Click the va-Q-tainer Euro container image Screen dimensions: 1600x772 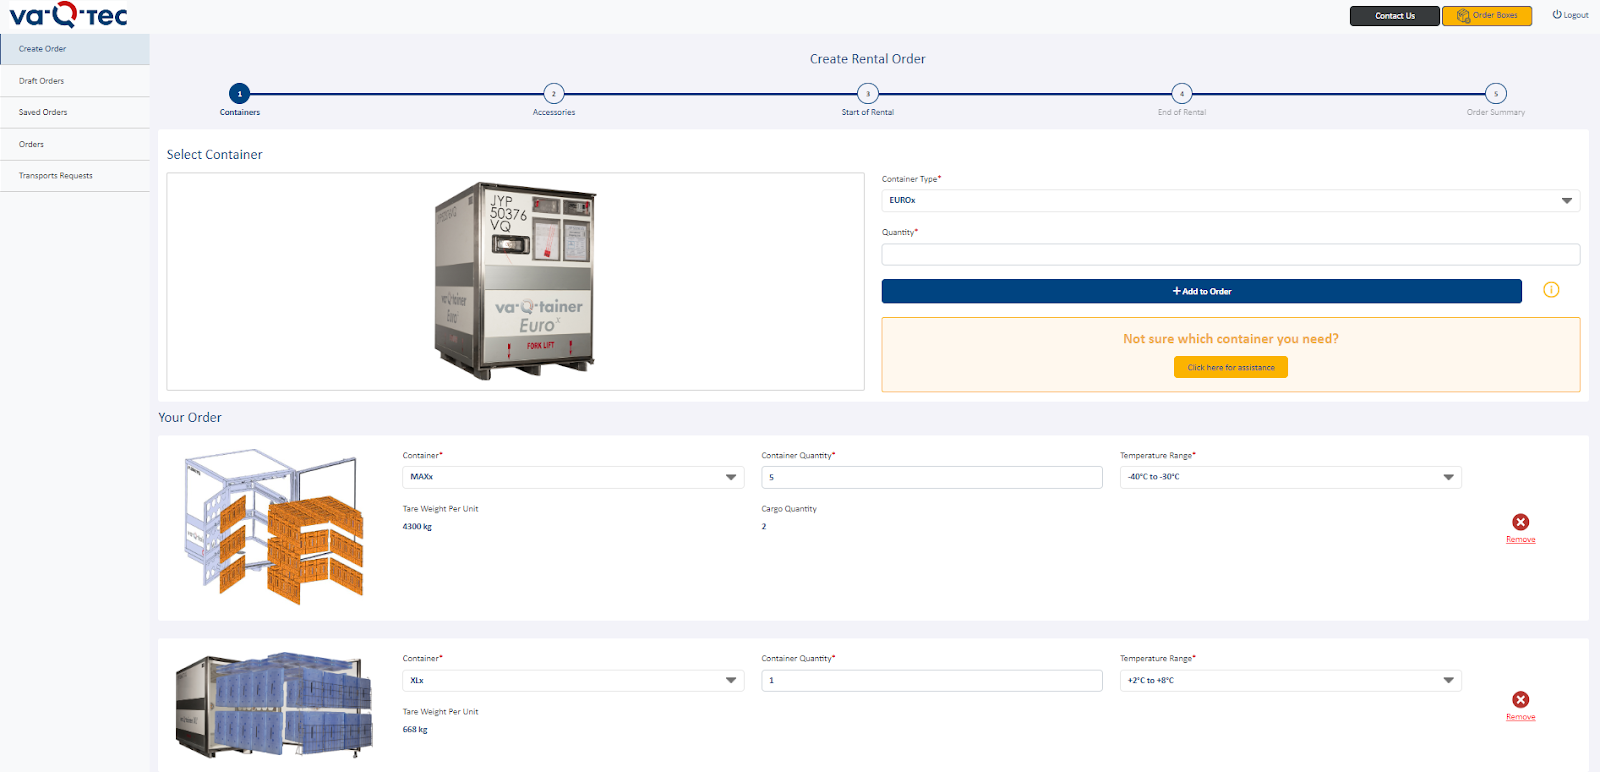pos(515,280)
